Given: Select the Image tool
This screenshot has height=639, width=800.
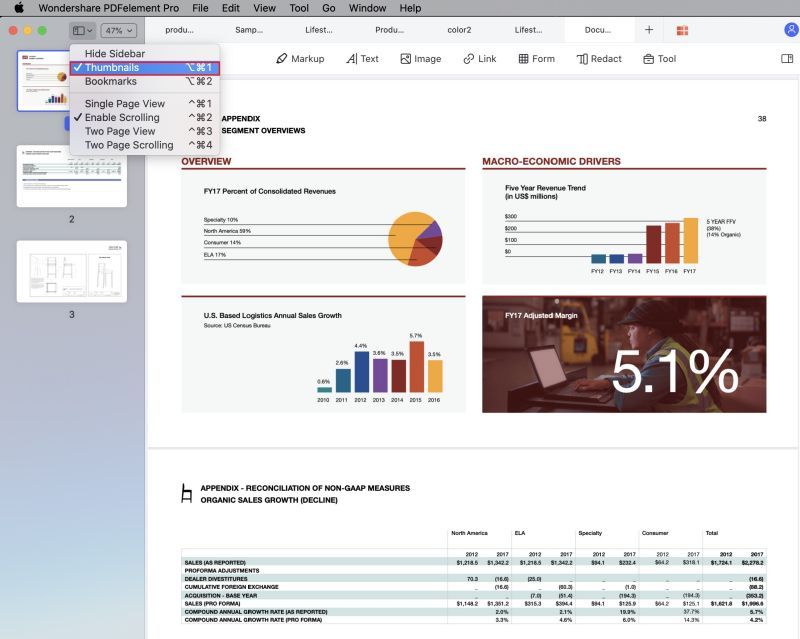Looking at the screenshot, I should tap(421, 59).
